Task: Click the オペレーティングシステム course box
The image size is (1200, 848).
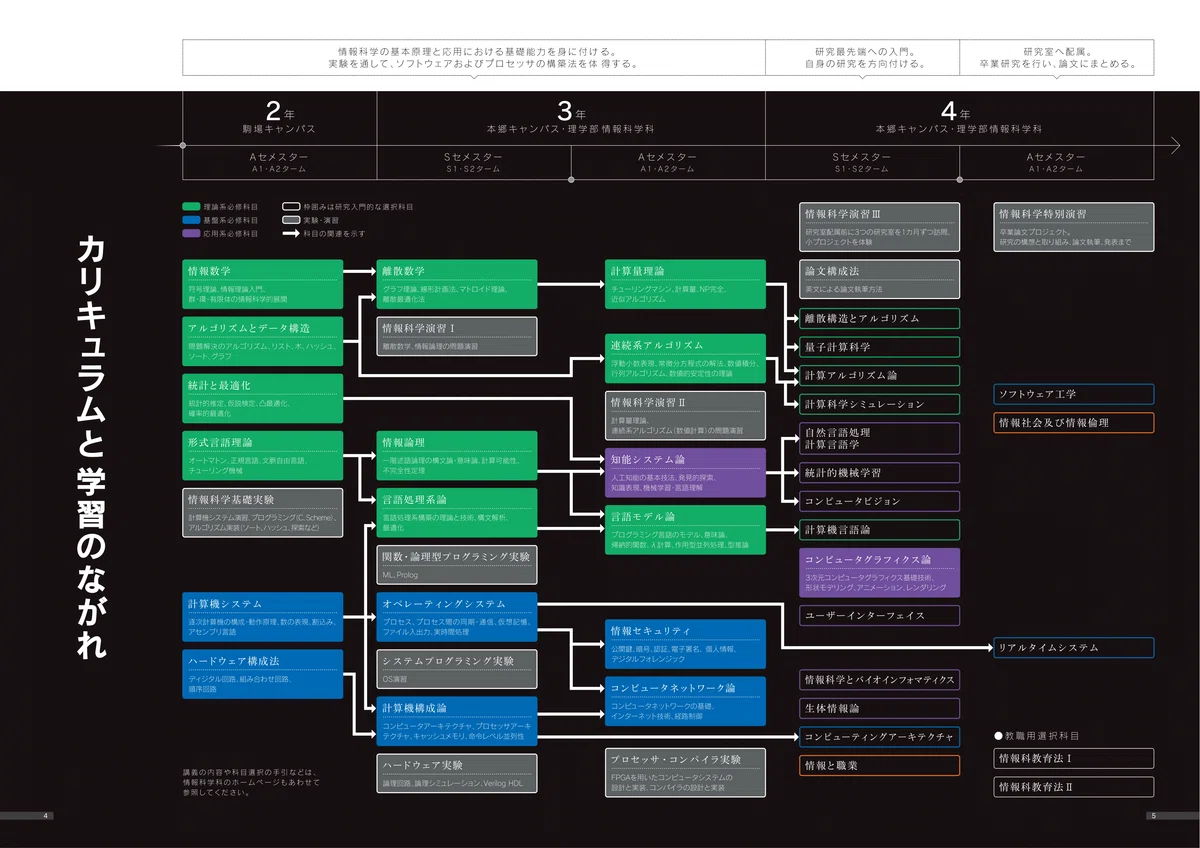Action: pos(457,617)
